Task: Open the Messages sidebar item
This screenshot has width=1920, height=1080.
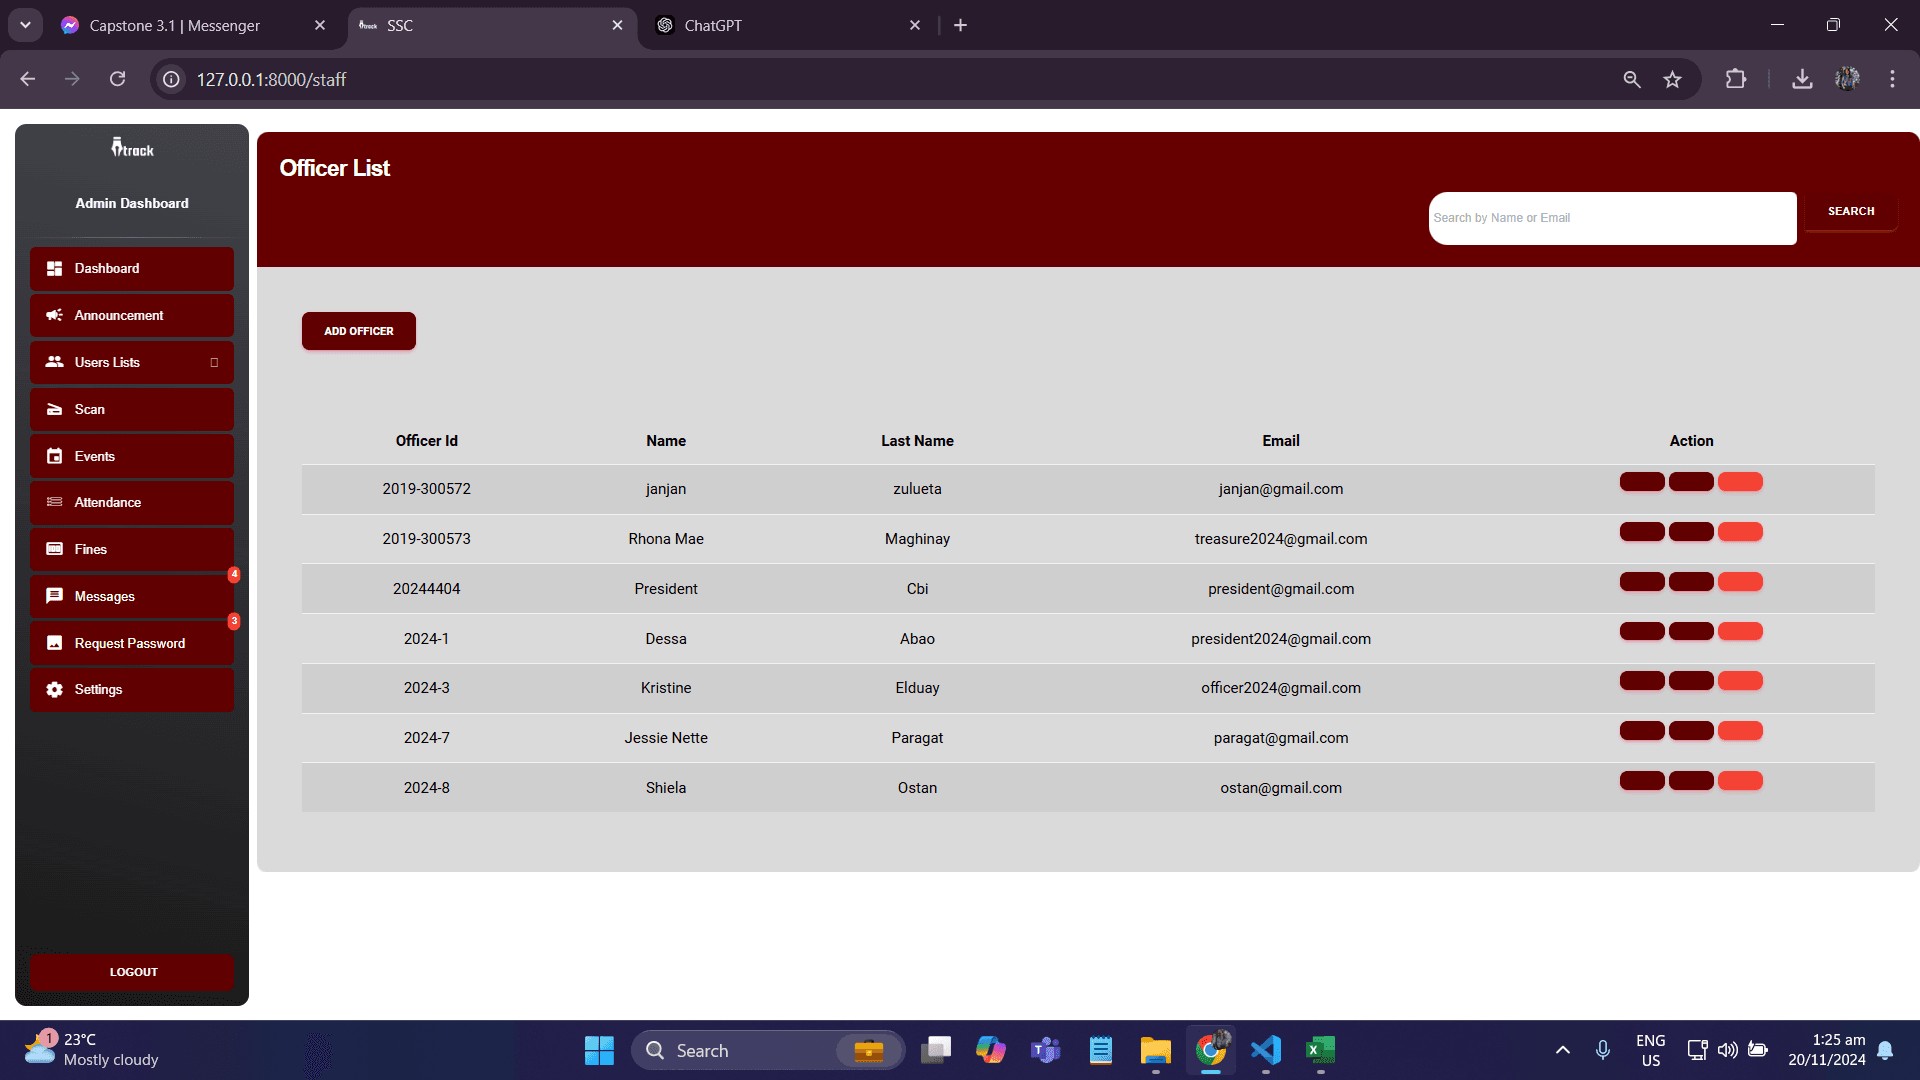Action: click(x=131, y=596)
